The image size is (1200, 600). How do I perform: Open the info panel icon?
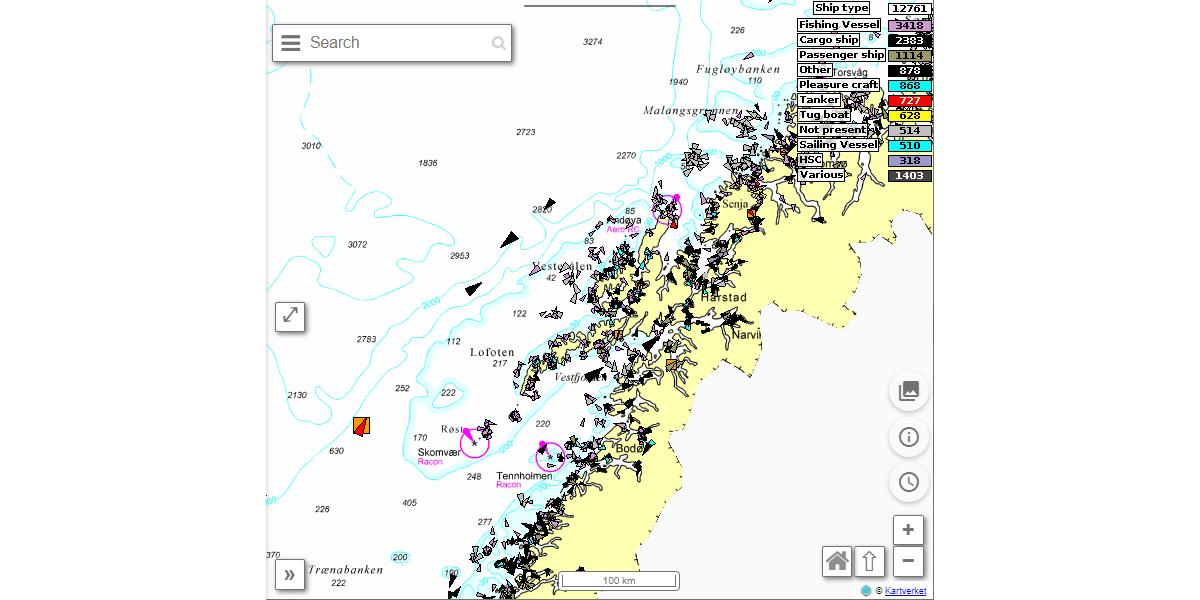[908, 437]
